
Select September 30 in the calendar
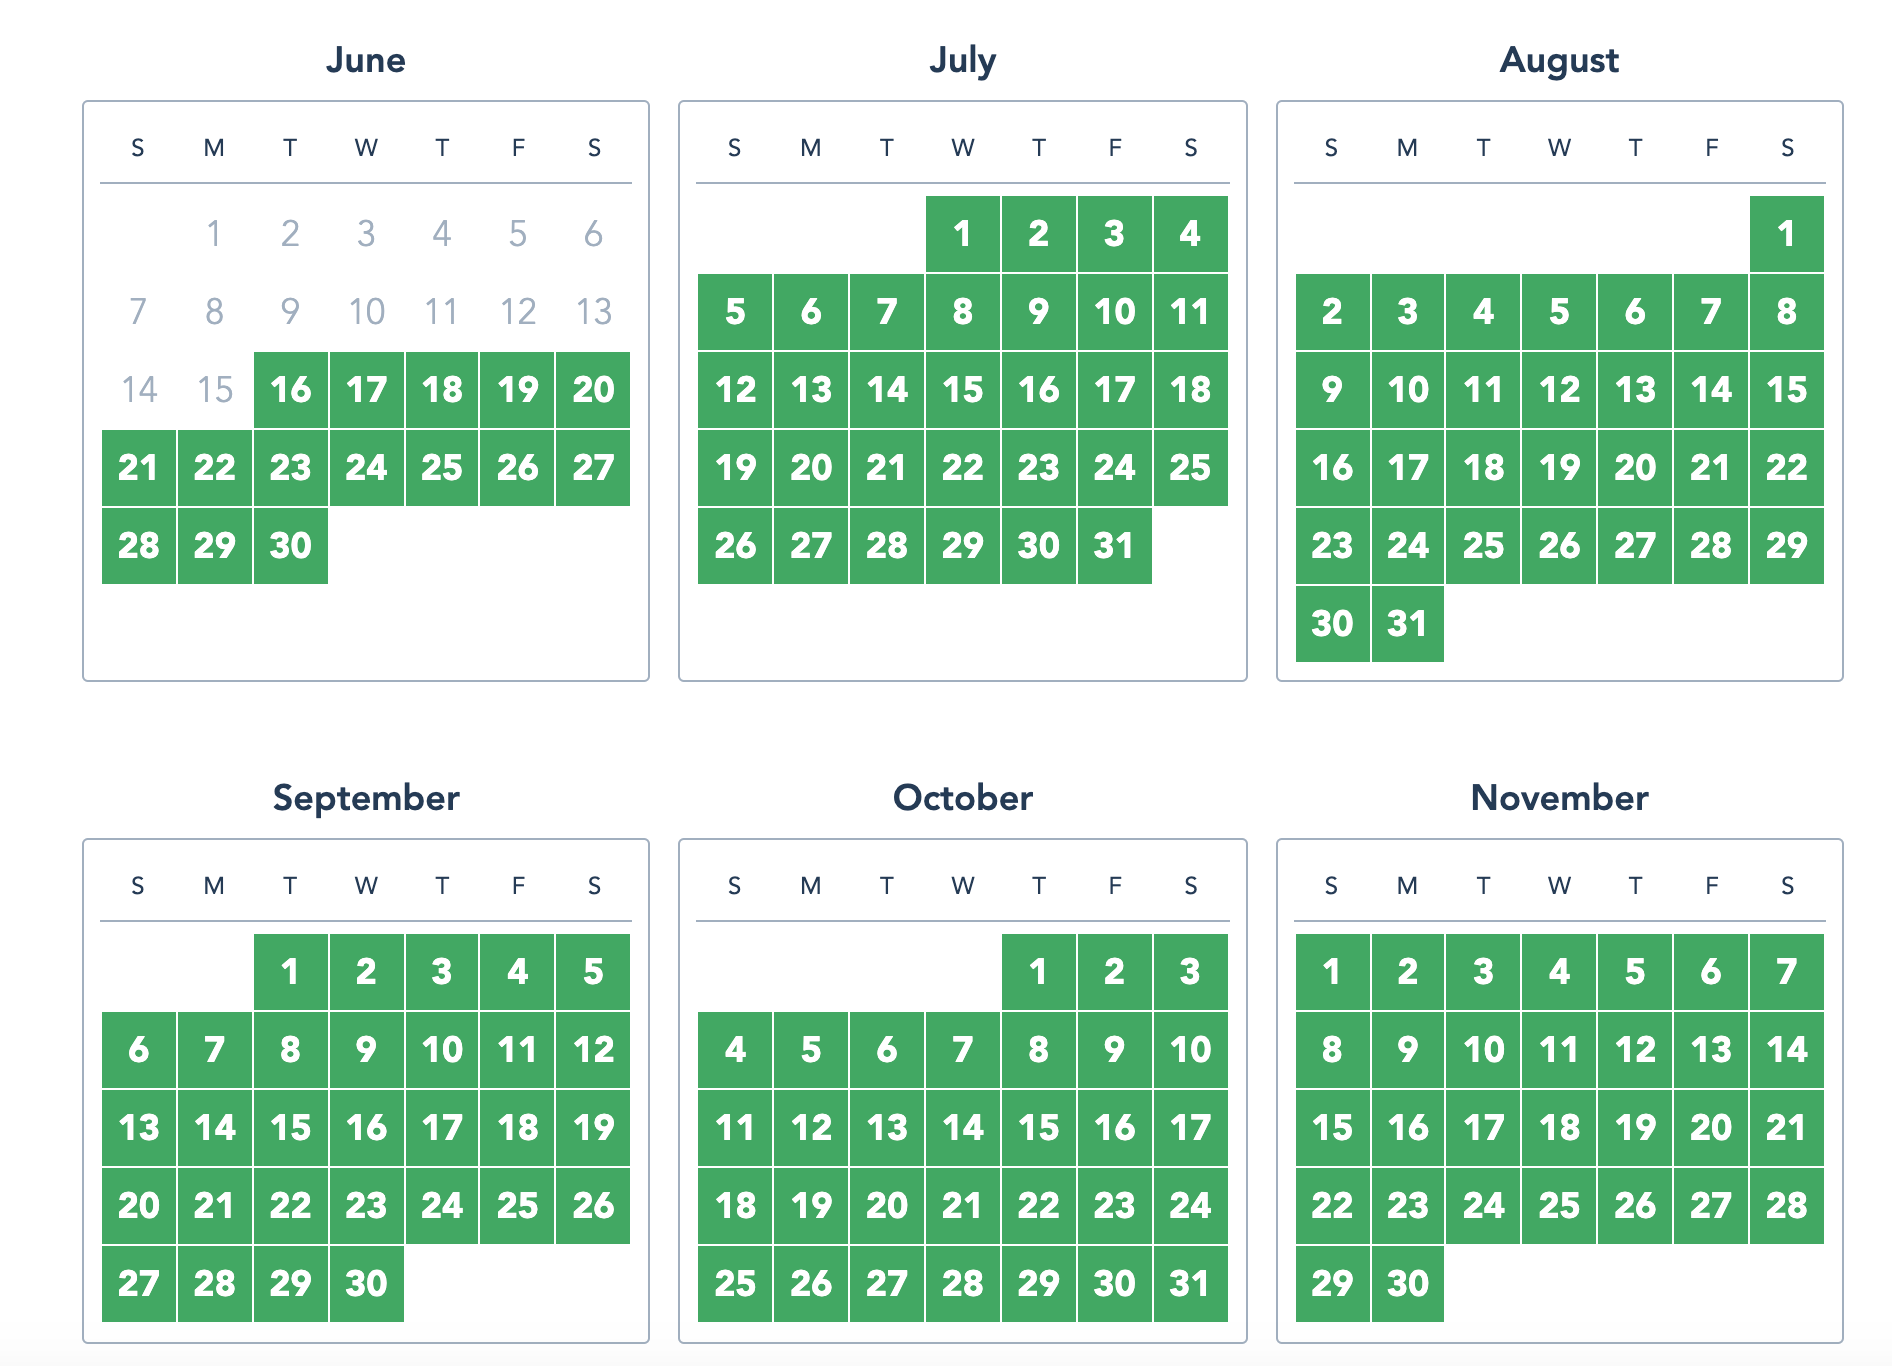pos(366,1283)
